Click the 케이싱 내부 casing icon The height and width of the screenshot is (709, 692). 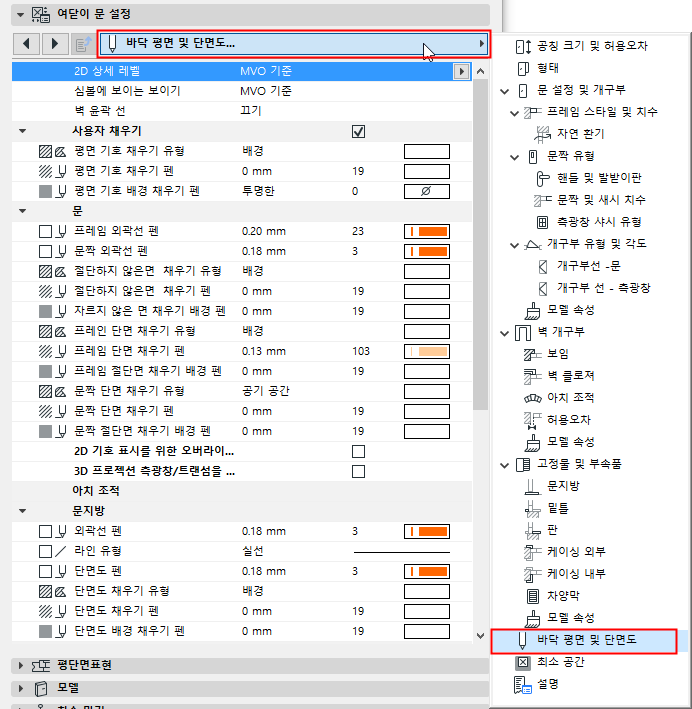532,574
